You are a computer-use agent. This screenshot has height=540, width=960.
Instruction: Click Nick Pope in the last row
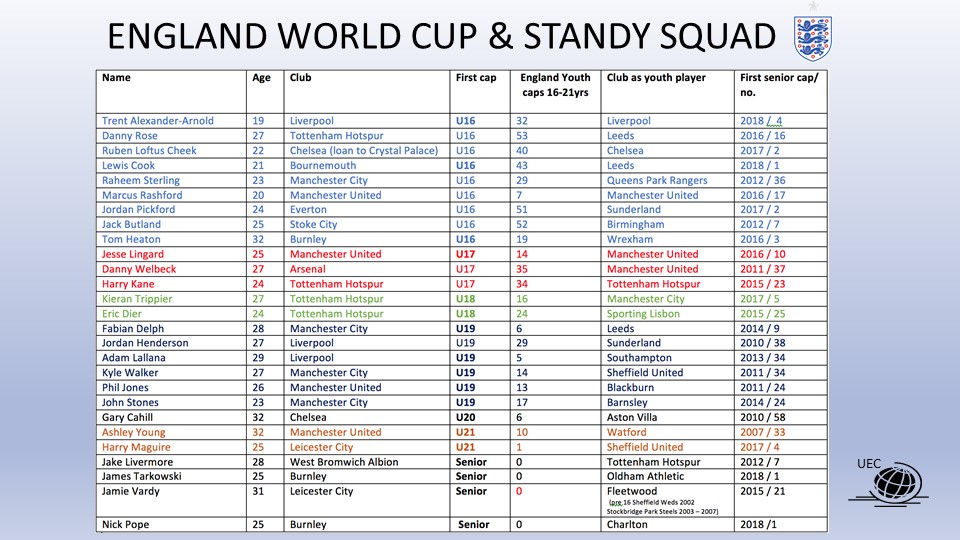click(x=127, y=524)
